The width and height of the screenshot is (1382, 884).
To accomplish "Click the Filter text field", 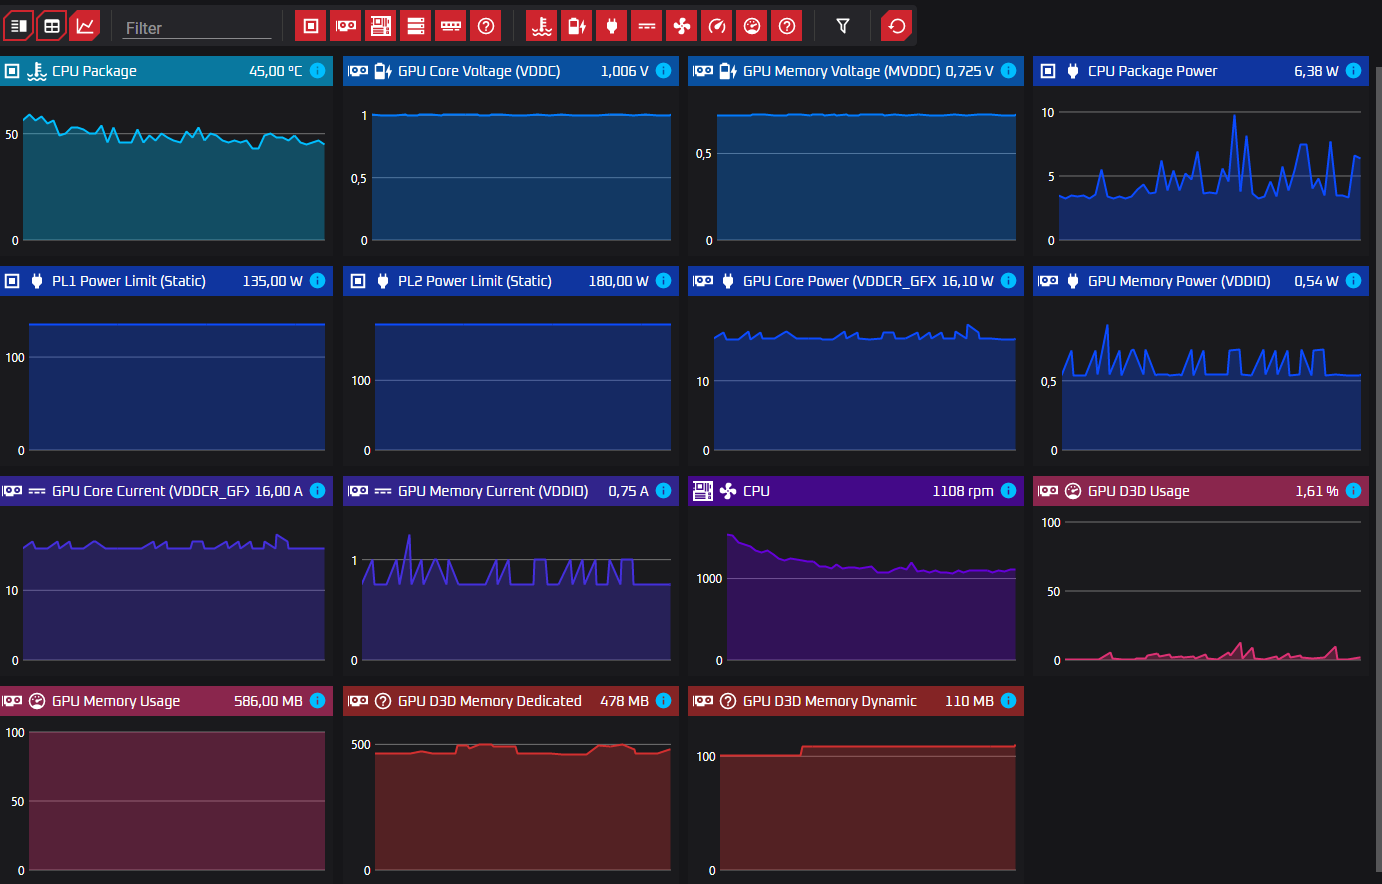I will pyautogui.click(x=196, y=28).
